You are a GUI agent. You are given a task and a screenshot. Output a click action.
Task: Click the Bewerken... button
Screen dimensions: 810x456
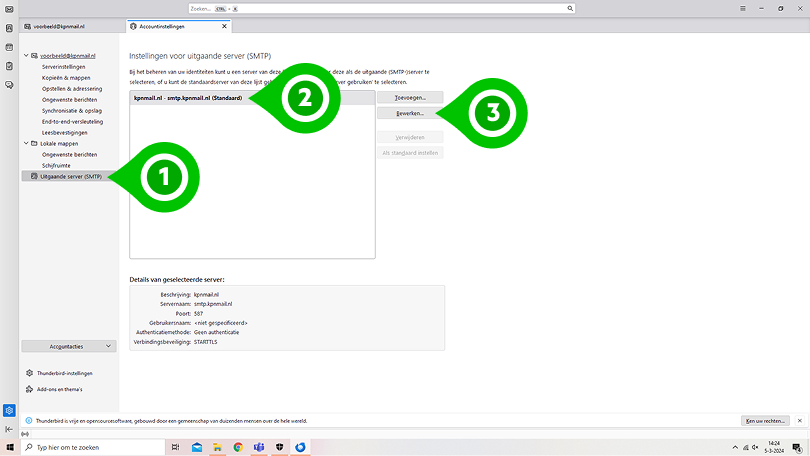[410, 113]
